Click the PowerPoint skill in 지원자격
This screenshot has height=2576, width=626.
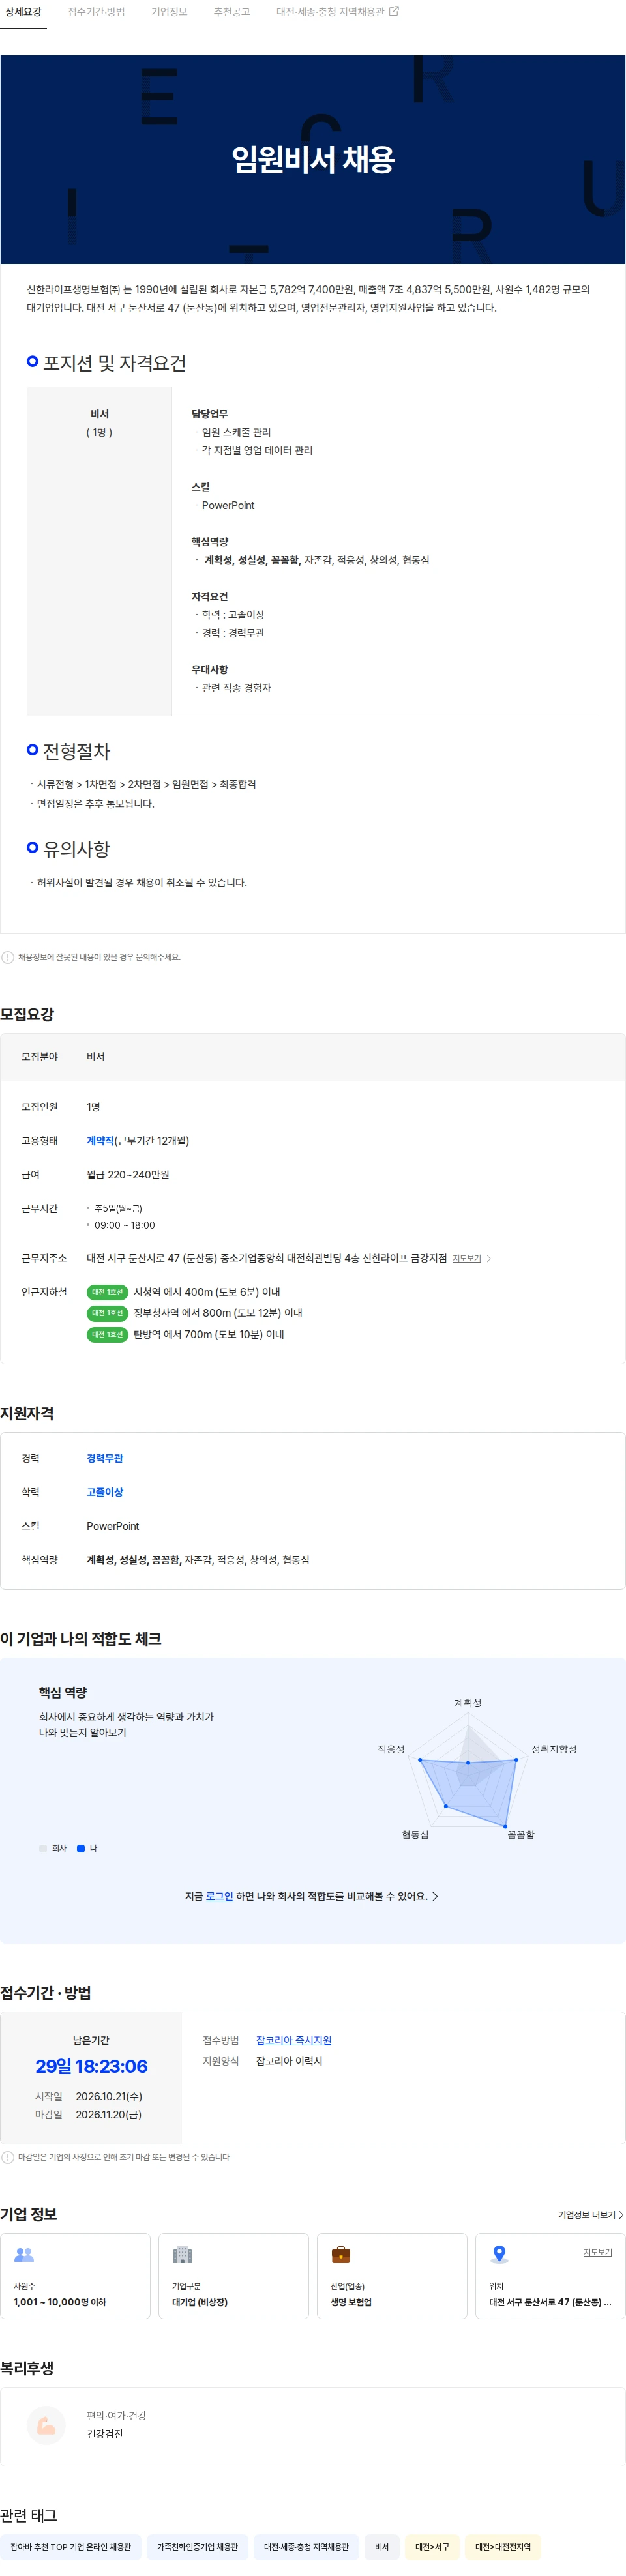[113, 1526]
